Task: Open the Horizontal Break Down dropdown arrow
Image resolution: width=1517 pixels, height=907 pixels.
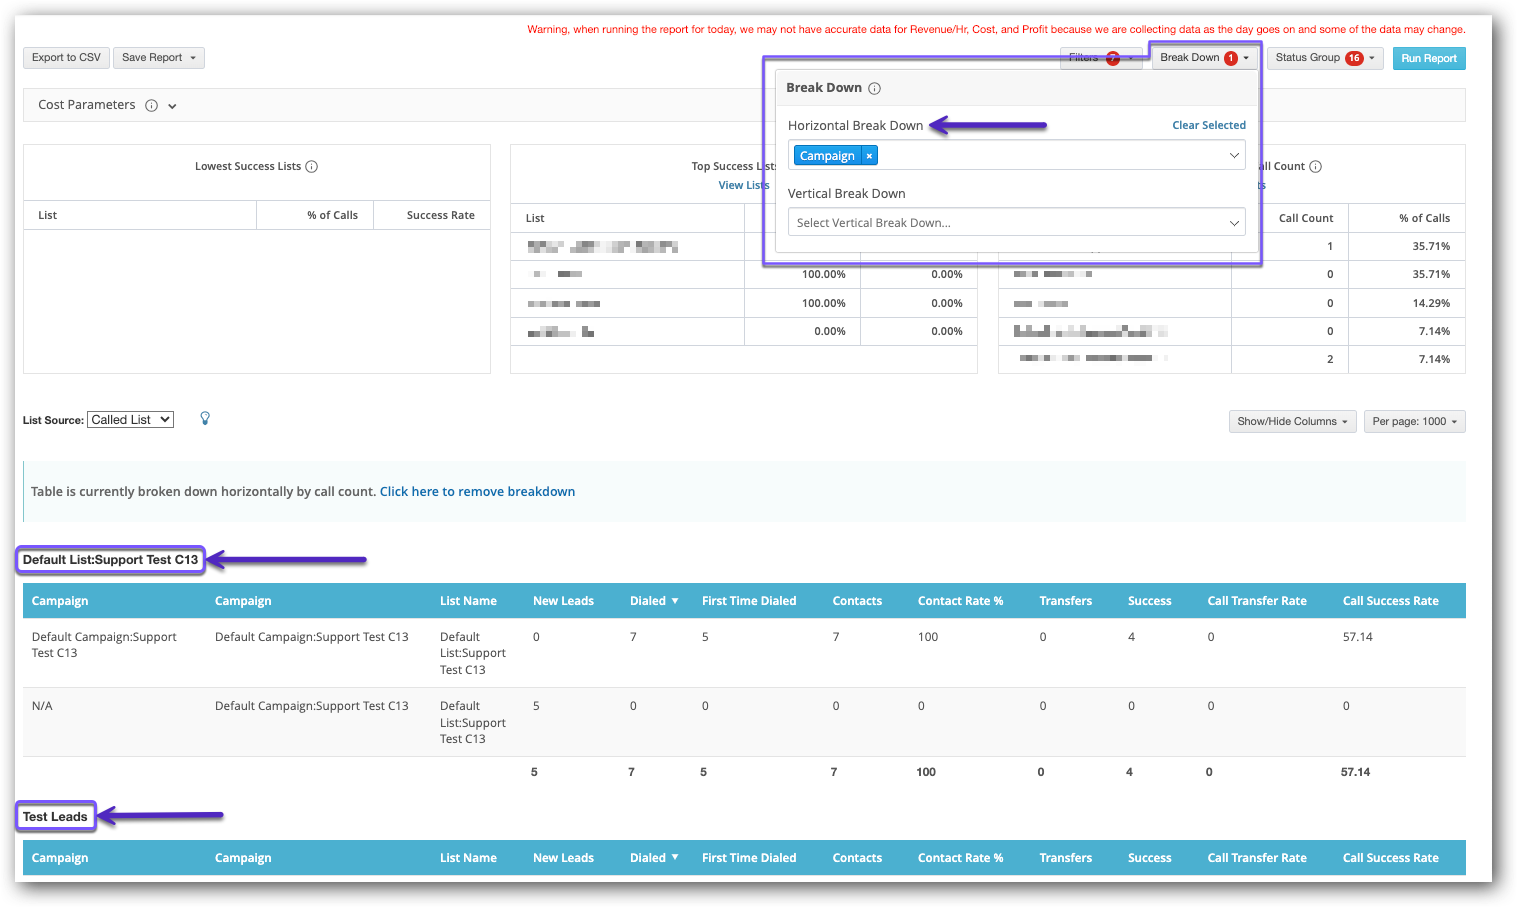Action: [1234, 156]
